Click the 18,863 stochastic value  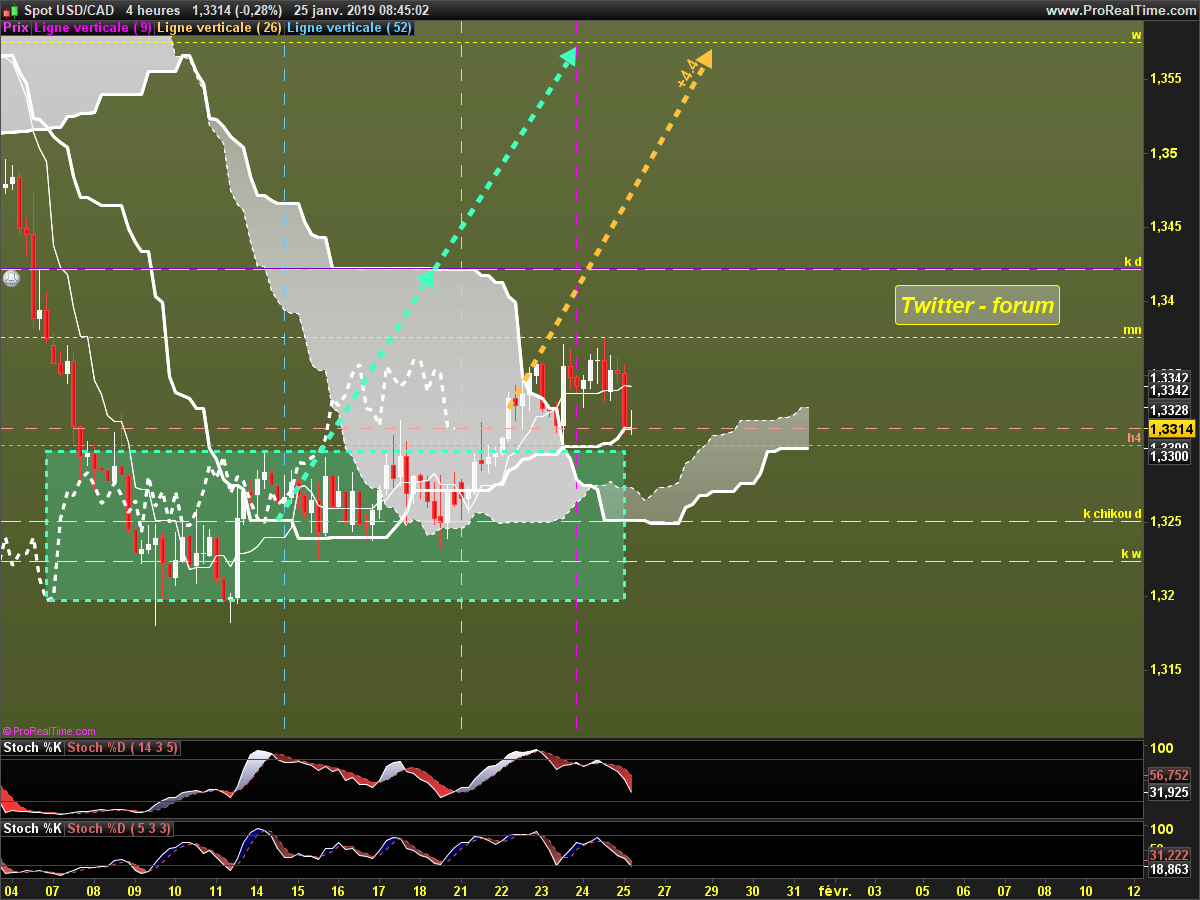pyautogui.click(x=1169, y=871)
